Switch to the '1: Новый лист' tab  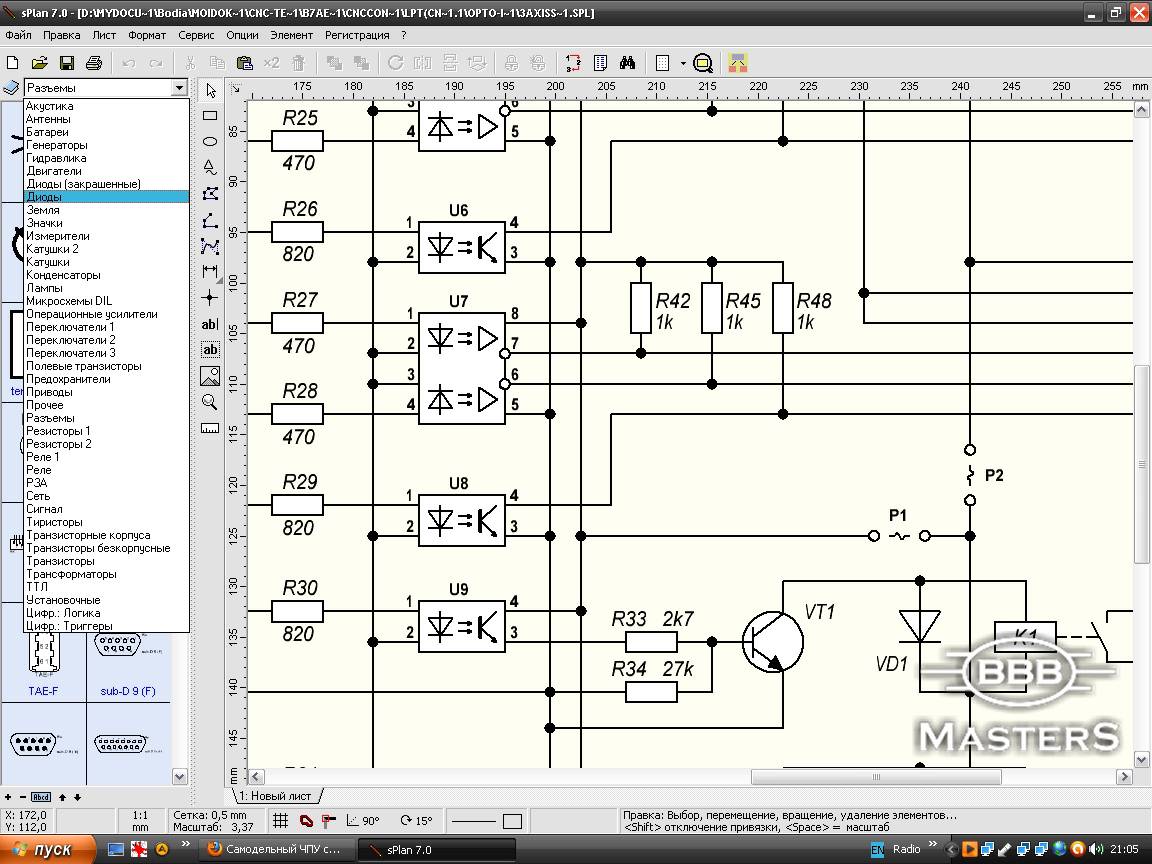[x=274, y=796]
